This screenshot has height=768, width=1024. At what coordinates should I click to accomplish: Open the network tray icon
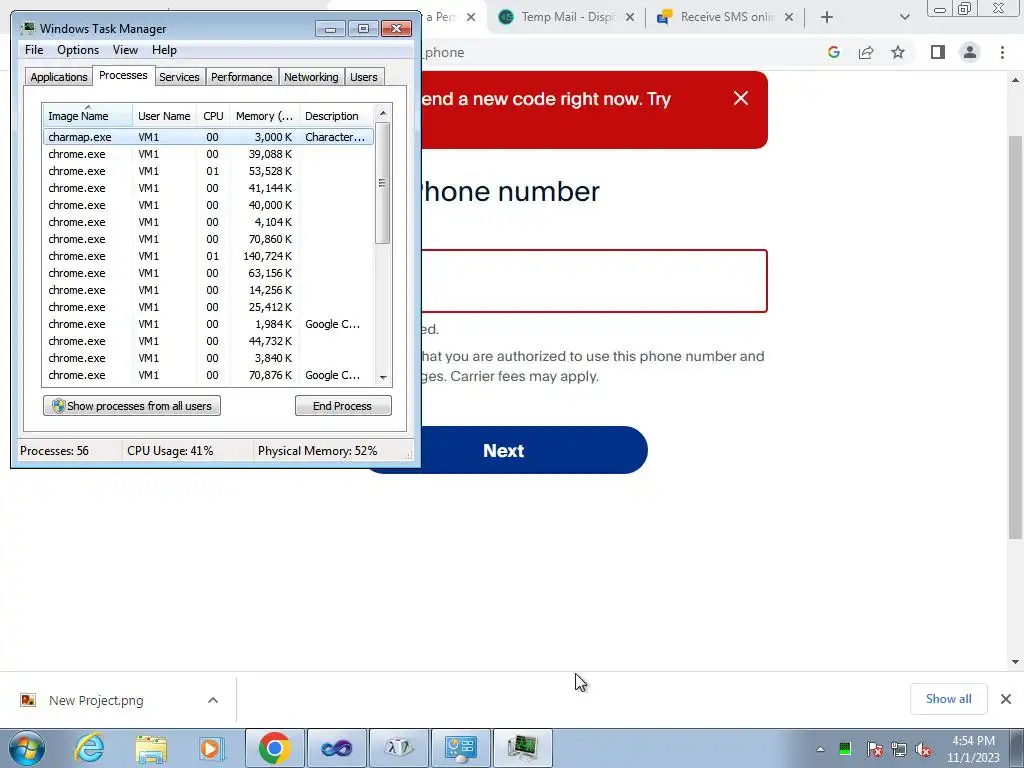(x=899, y=749)
